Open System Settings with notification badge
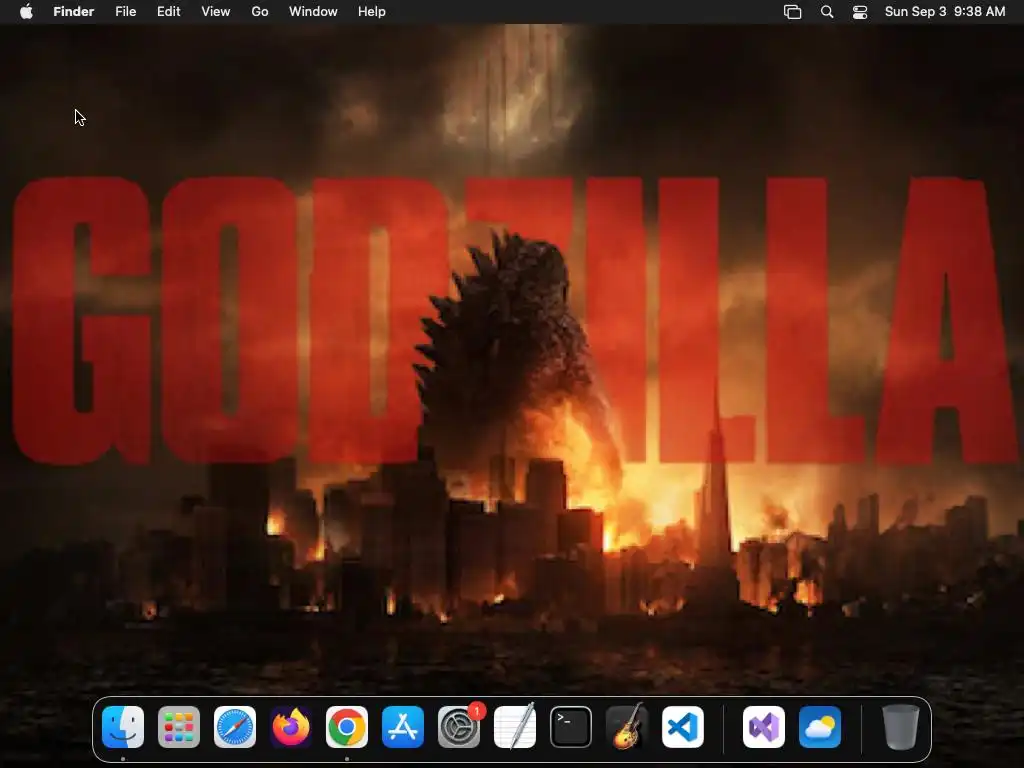This screenshot has width=1024, height=768. pos(459,727)
